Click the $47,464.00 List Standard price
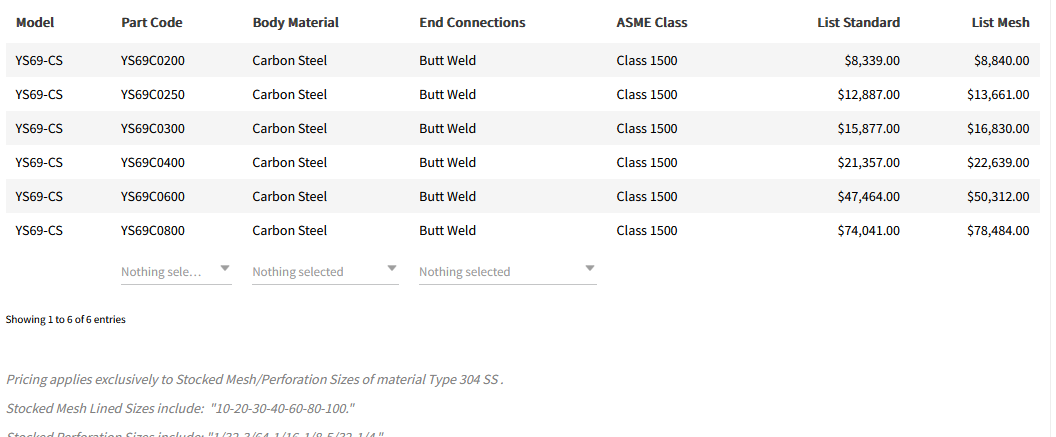The image size is (1056, 437). 868,196
